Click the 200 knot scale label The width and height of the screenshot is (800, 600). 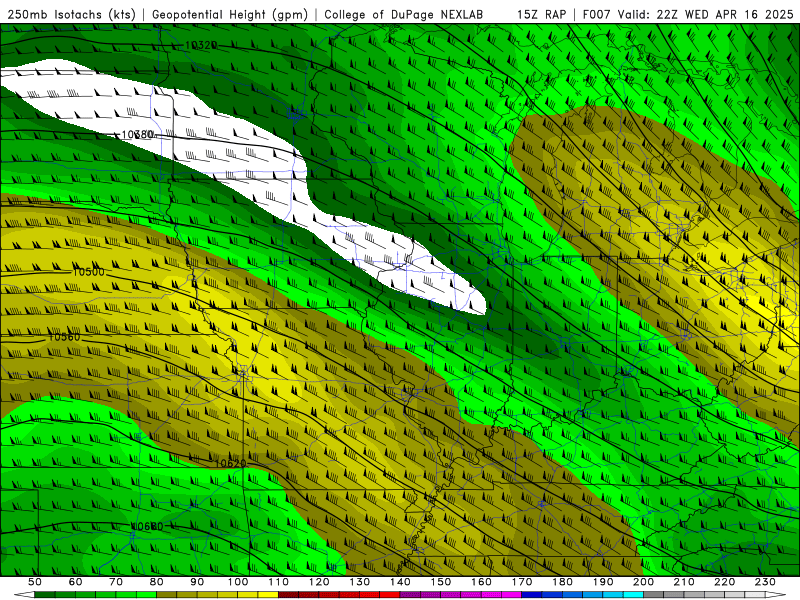click(x=643, y=582)
